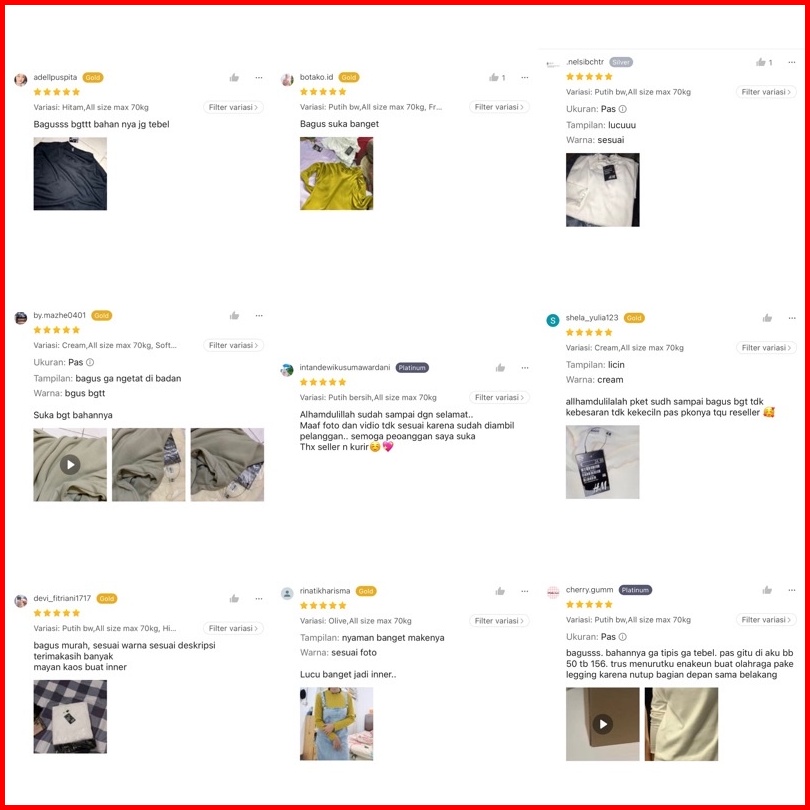This screenshot has width=810, height=810.
Task: Open Filter variasi on adellpuspita's review
Action: pyautogui.click(x=233, y=107)
